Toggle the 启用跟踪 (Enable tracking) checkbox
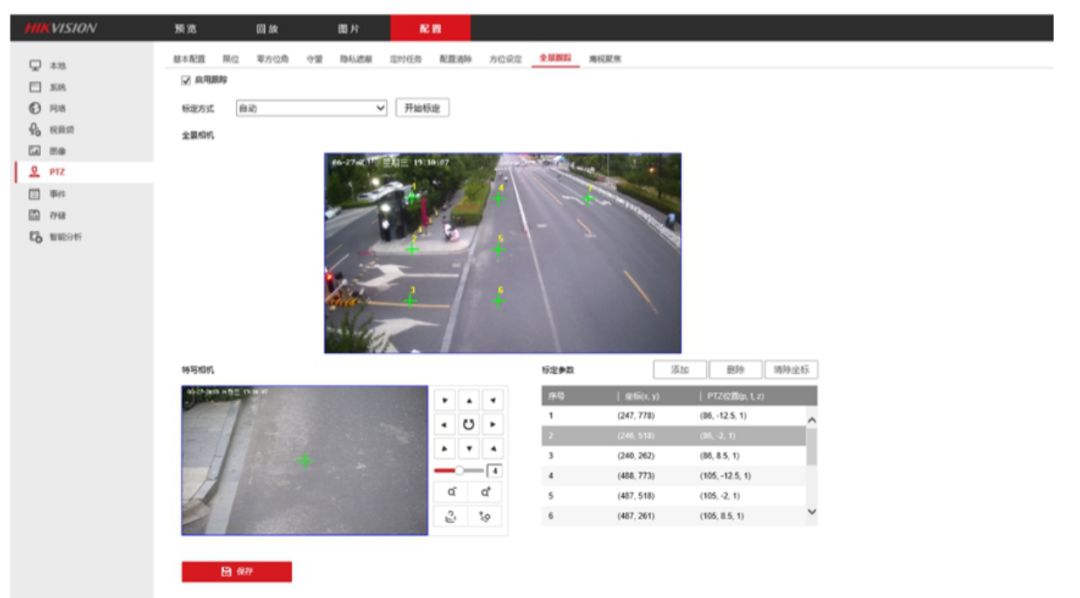This screenshot has width=1080, height=598. click(x=186, y=80)
